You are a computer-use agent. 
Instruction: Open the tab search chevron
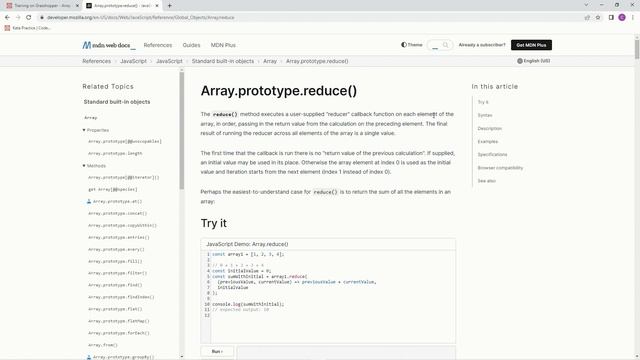(586, 5)
